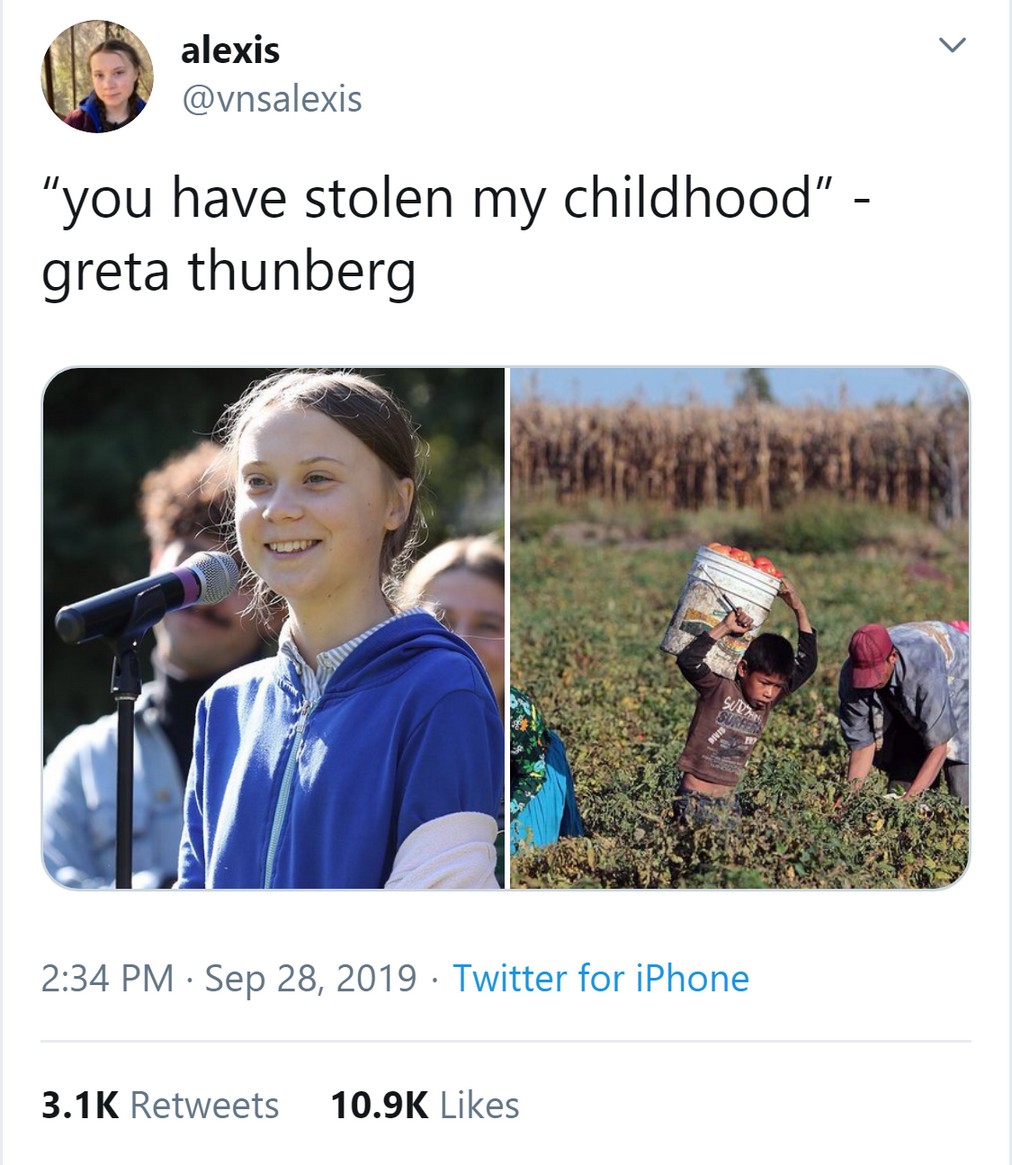Viewport: 1012px width, 1165px height.
Task: Open the right photo of the farm field
Action: click(x=739, y=627)
